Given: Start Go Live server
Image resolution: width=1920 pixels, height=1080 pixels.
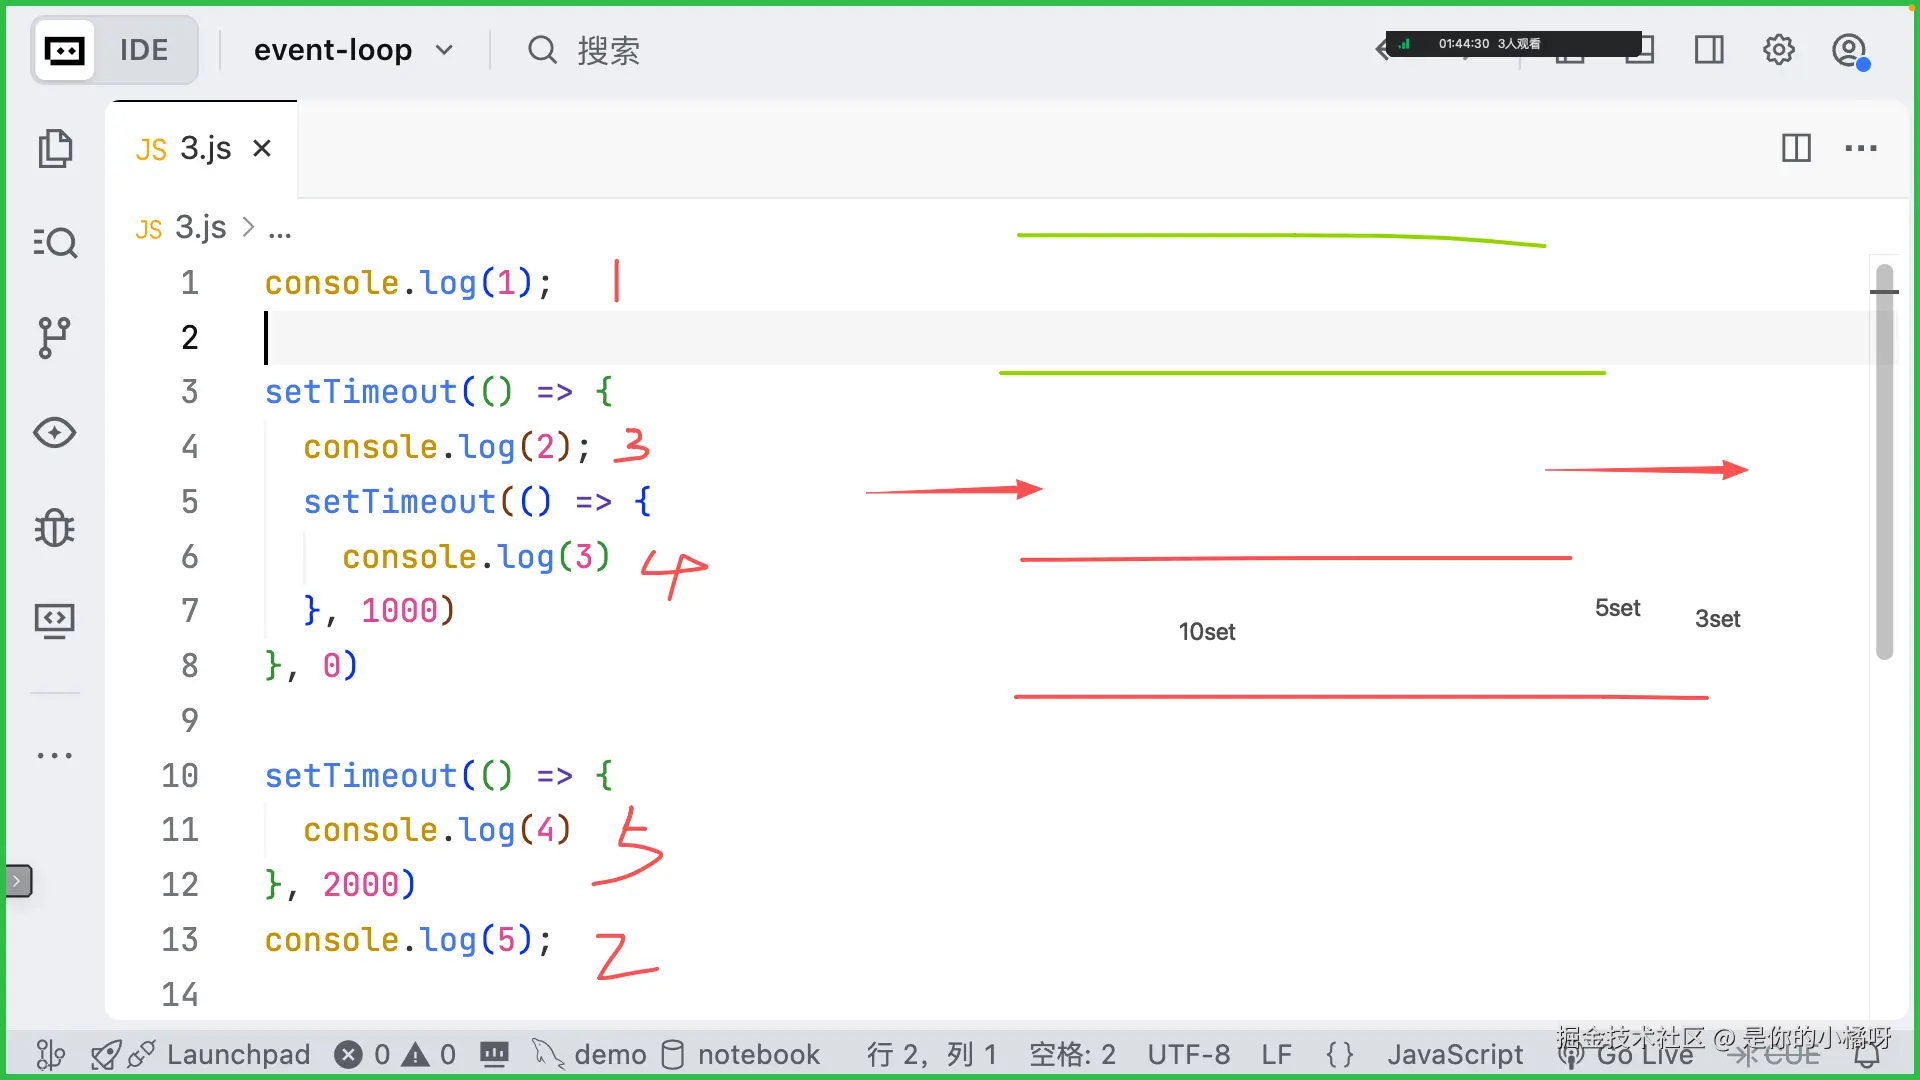Looking at the screenshot, I should click(x=1626, y=1054).
